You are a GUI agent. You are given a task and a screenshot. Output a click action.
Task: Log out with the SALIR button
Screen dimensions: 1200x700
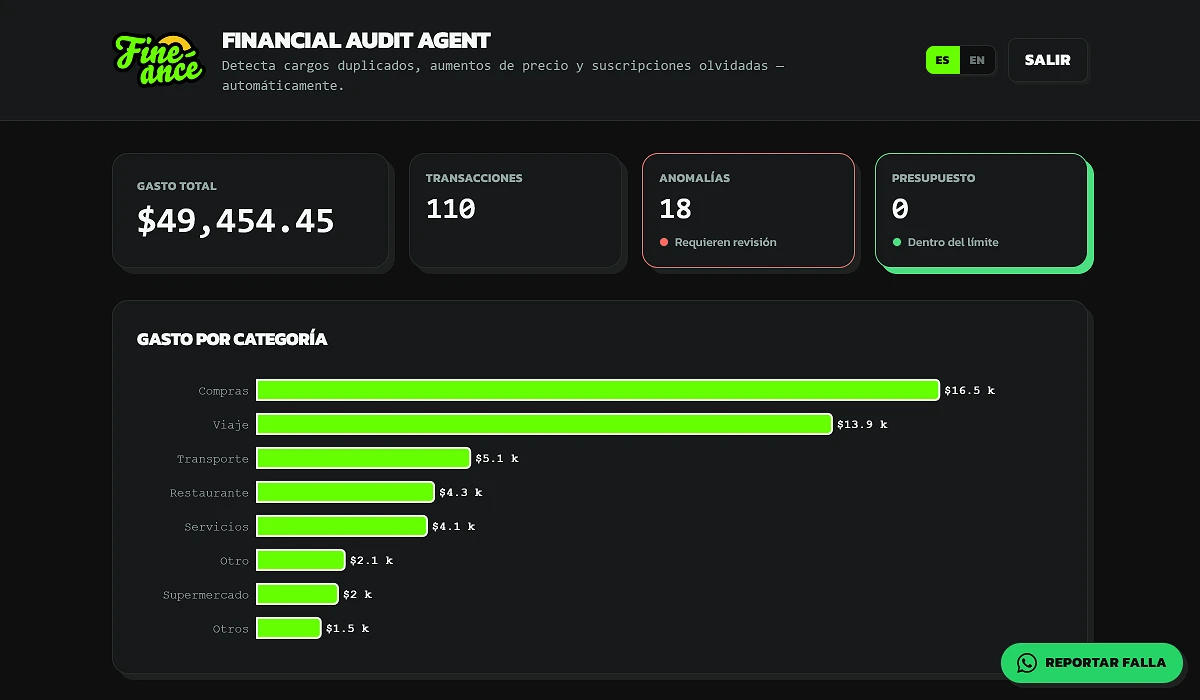pyautogui.click(x=1048, y=60)
